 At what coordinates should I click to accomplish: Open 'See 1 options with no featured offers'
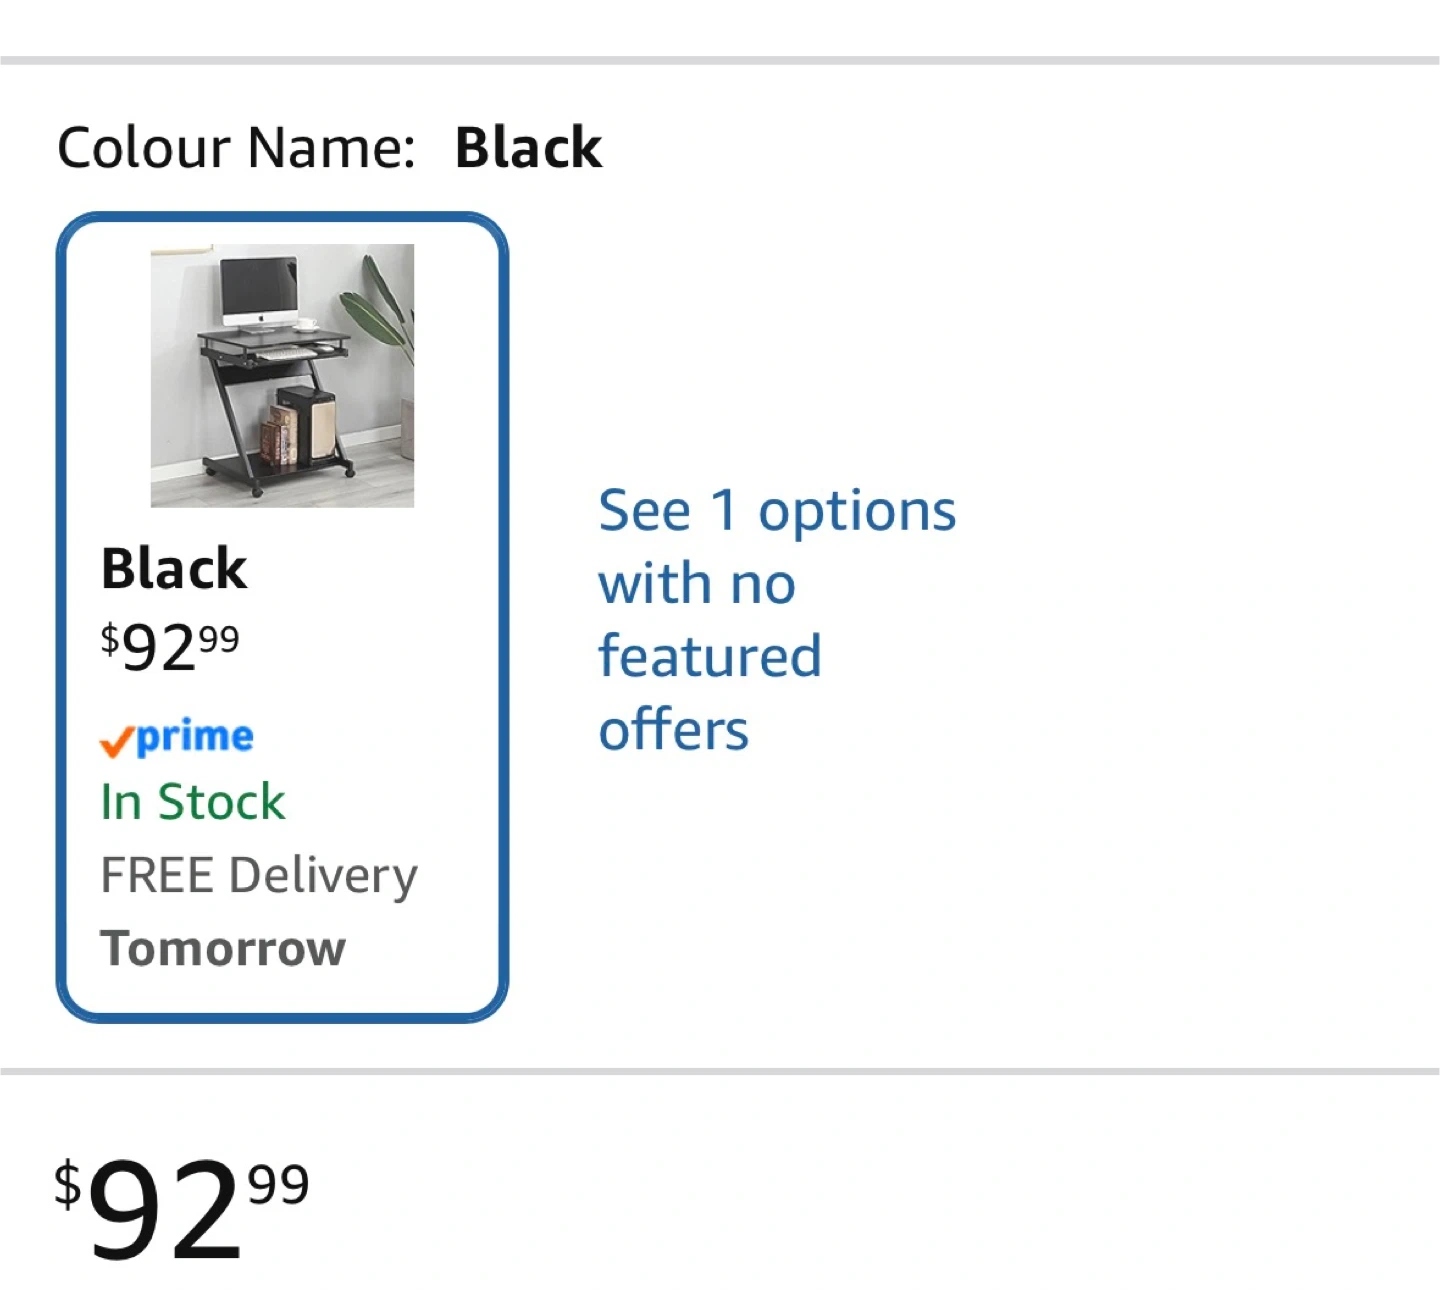pyautogui.click(x=776, y=619)
